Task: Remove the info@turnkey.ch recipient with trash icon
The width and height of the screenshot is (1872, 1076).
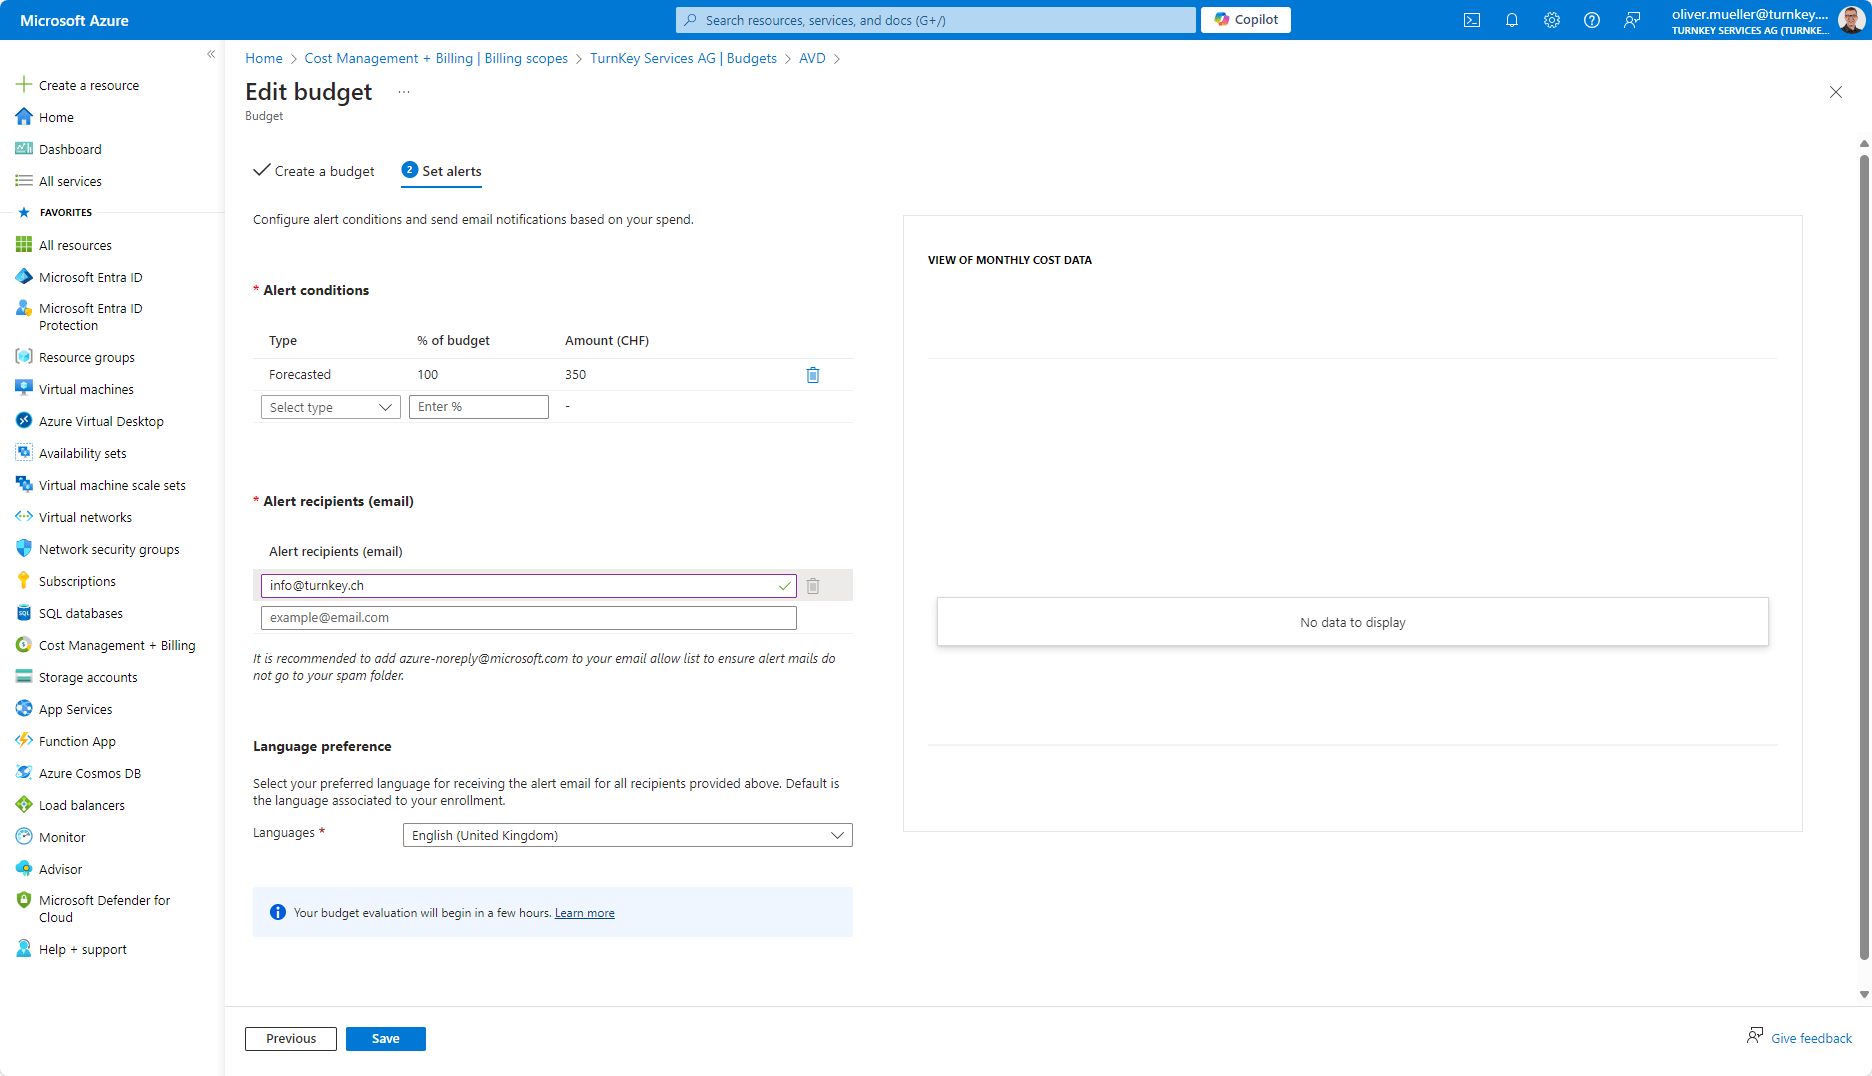Action: coord(812,586)
